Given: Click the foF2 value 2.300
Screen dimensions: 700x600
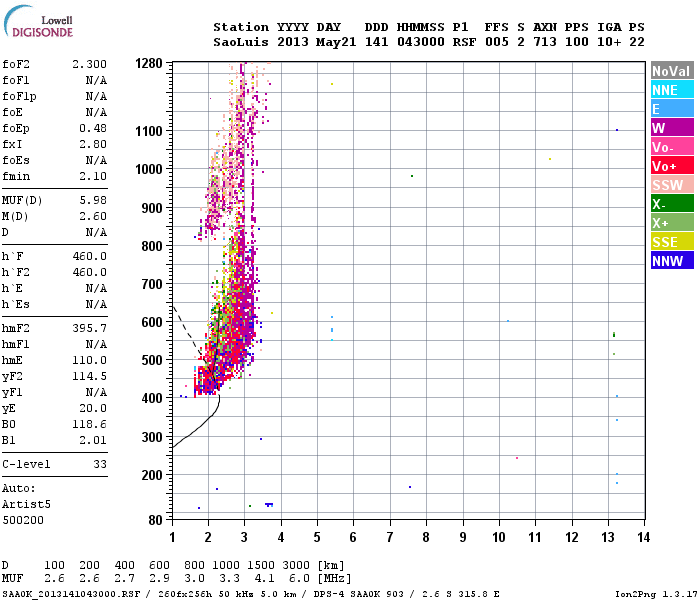Looking at the screenshot, I should point(89,64).
